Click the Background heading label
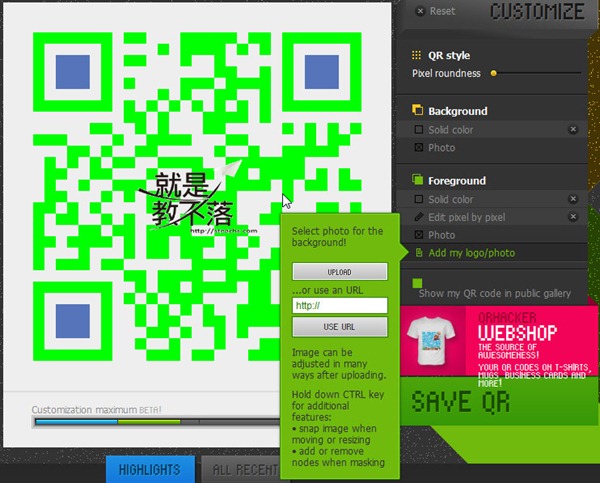This screenshot has height=483, width=600. [458, 111]
